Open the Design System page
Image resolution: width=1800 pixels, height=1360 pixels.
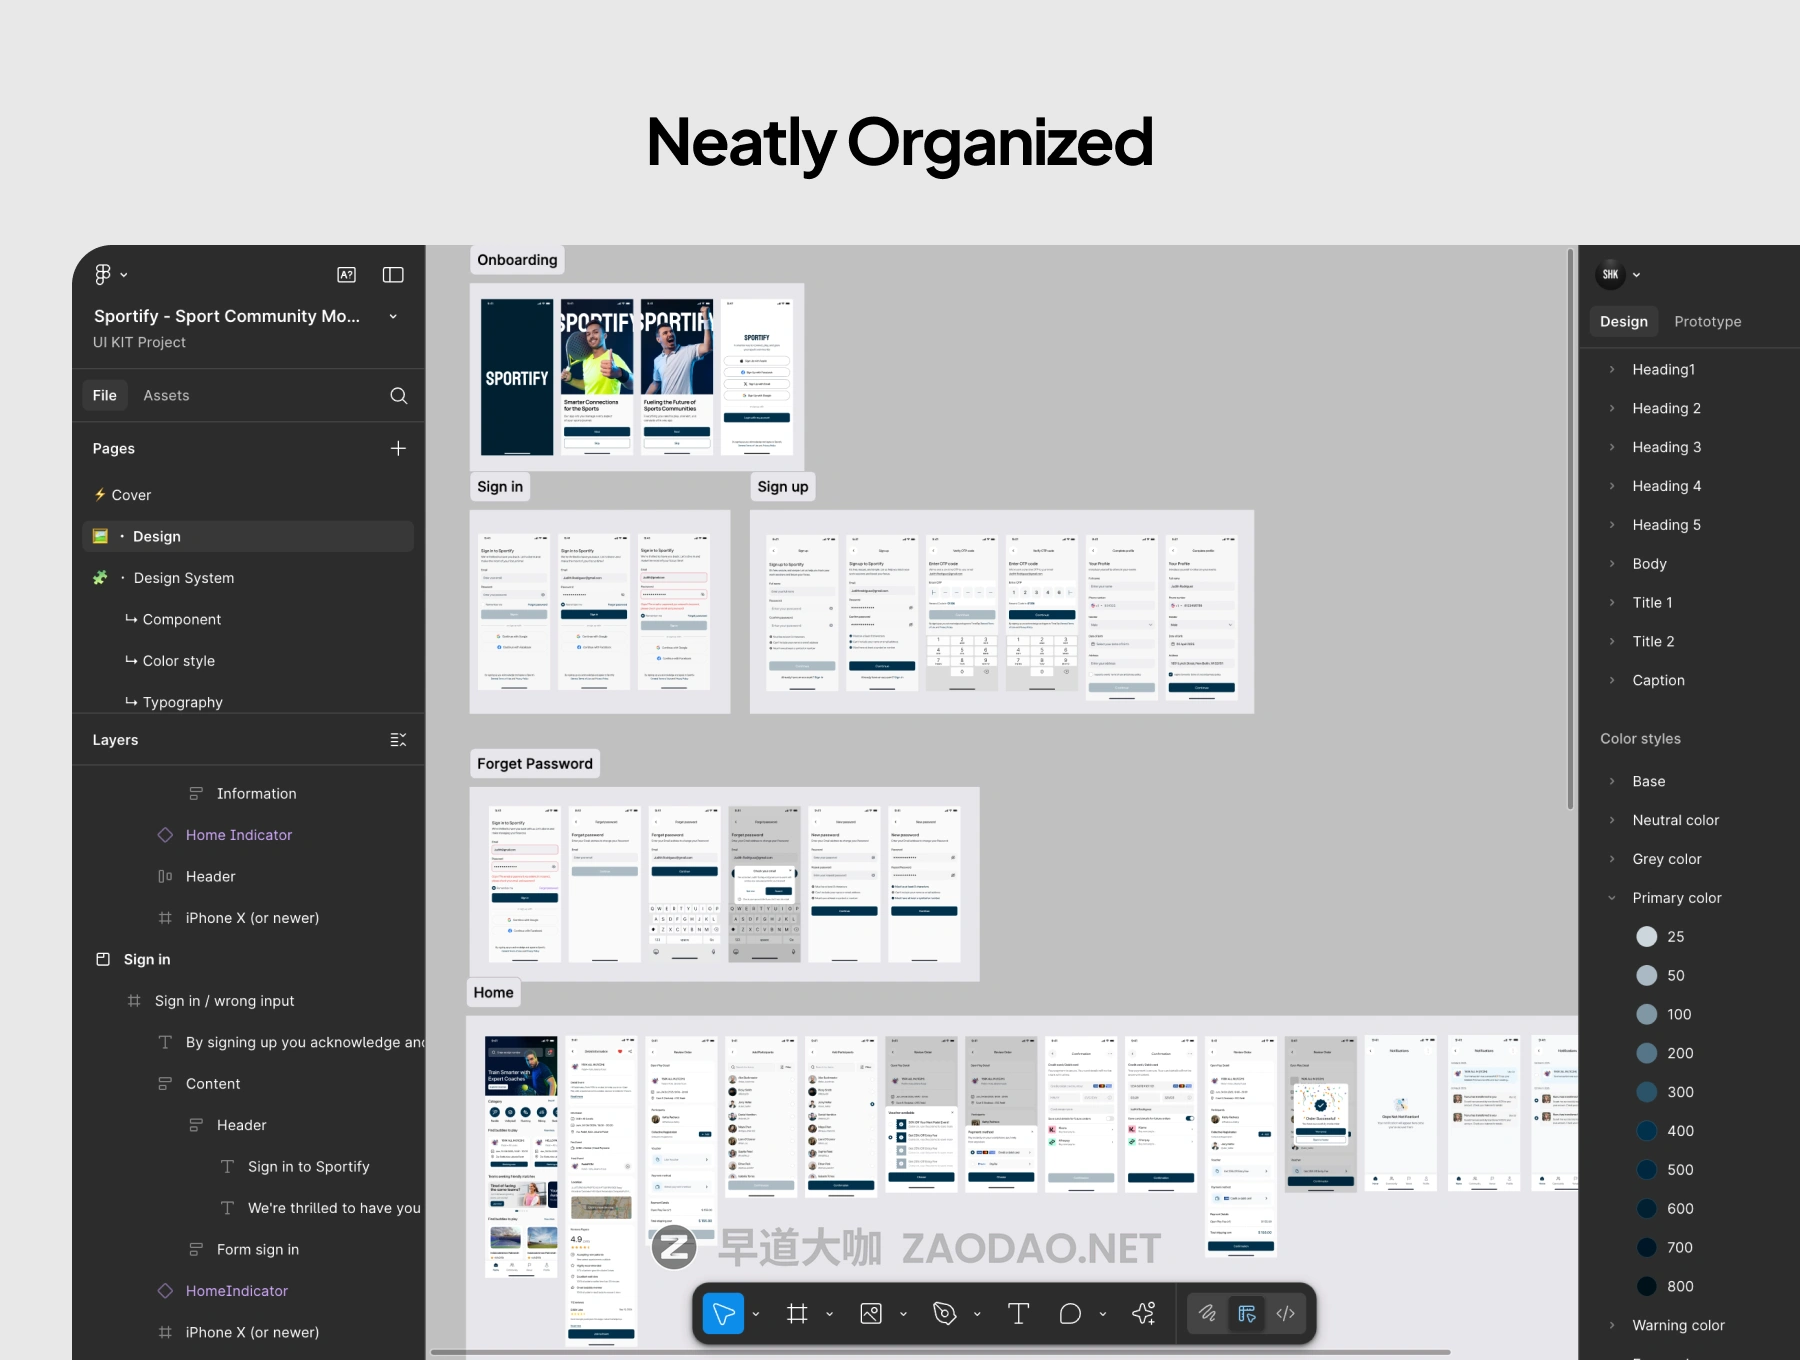pyautogui.click(x=184, y=578)
